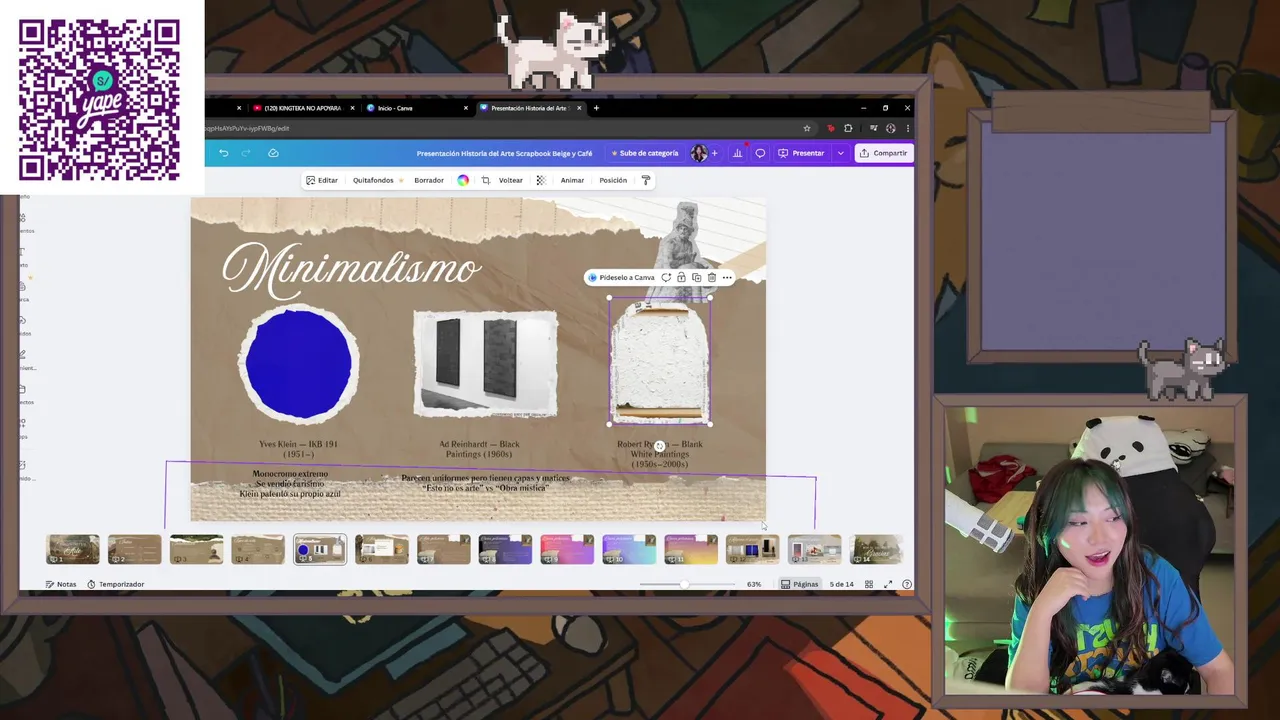
Task: Select page 14 thumbnail
Action: [876, 549]
